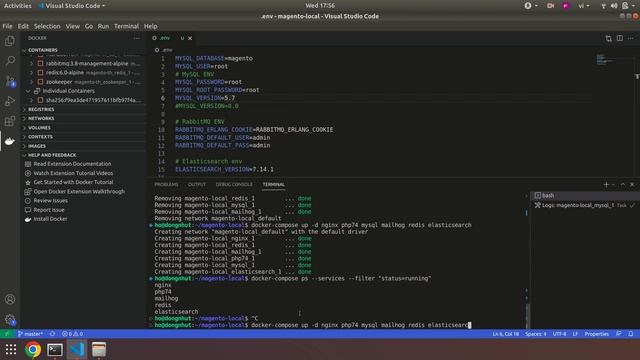Image resolution: width=640 pixels, height=360 pixels.
Task: Select the Docker view icon
Action: click(x=10, y=141)
